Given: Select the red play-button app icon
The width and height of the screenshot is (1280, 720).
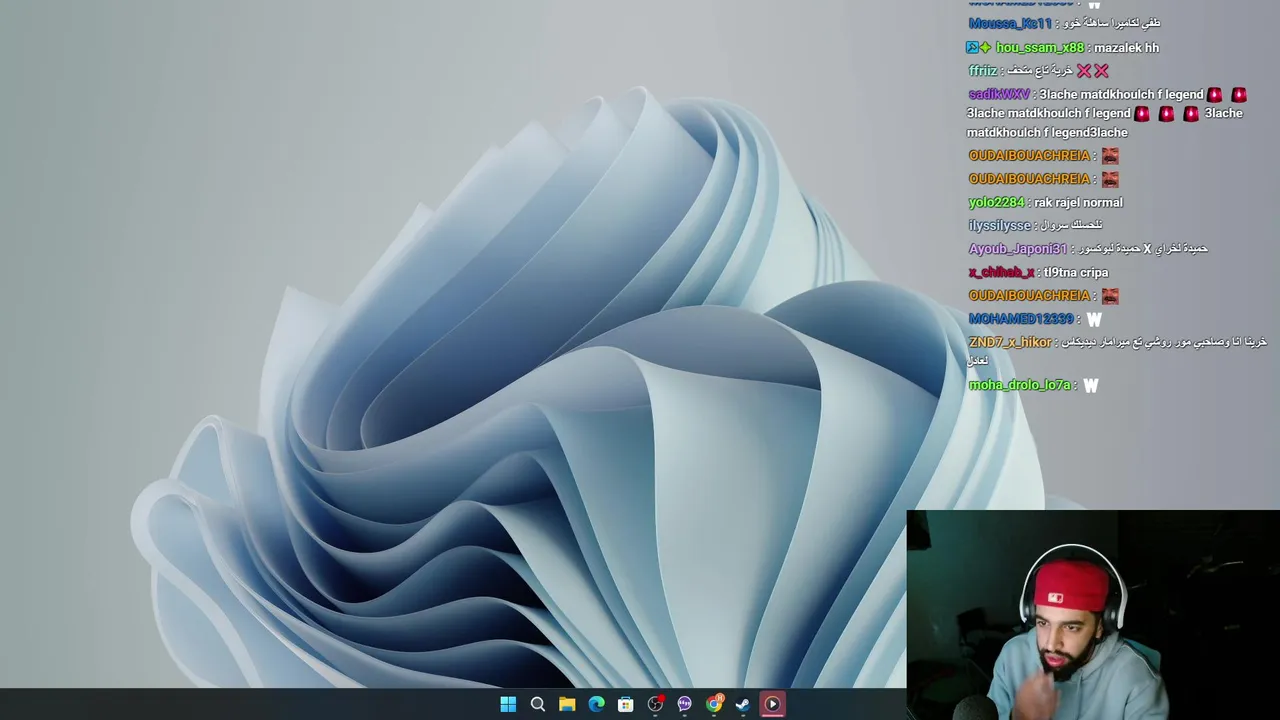Looking at the screenshot, I should click(772, 704).
